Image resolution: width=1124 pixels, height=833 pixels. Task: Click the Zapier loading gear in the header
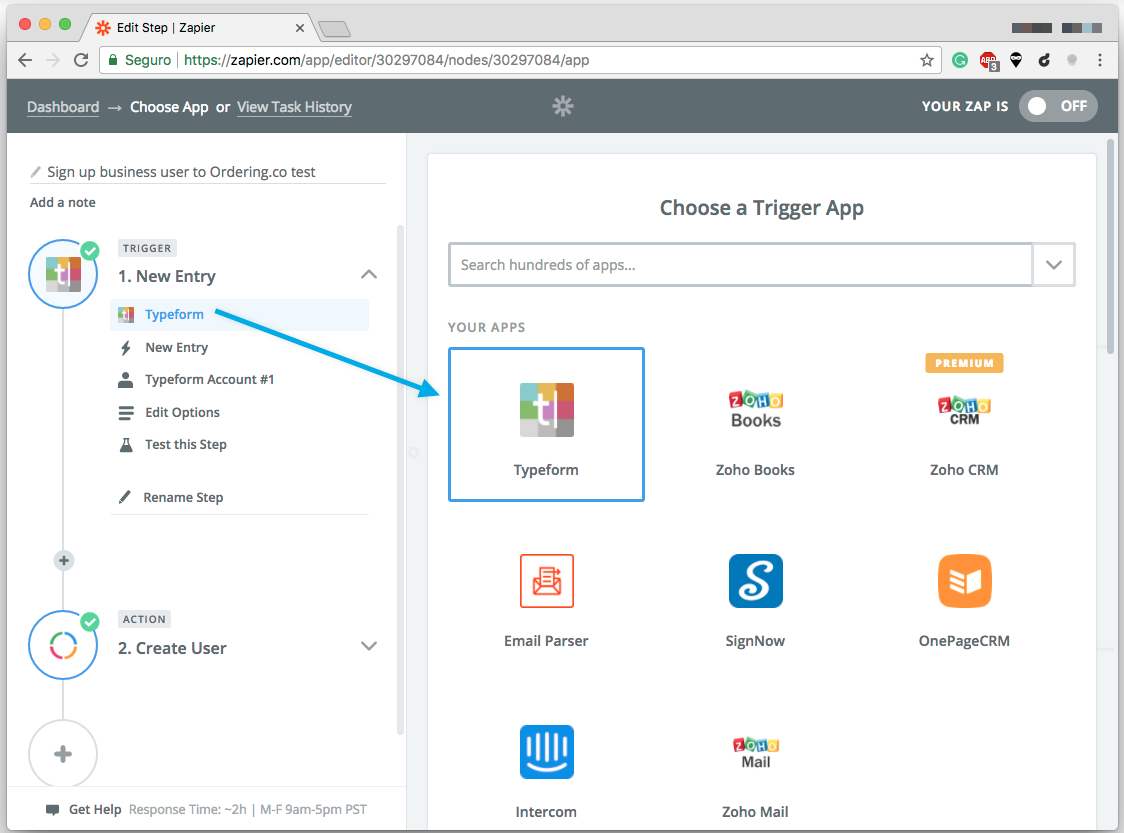[x=563, y=106]
